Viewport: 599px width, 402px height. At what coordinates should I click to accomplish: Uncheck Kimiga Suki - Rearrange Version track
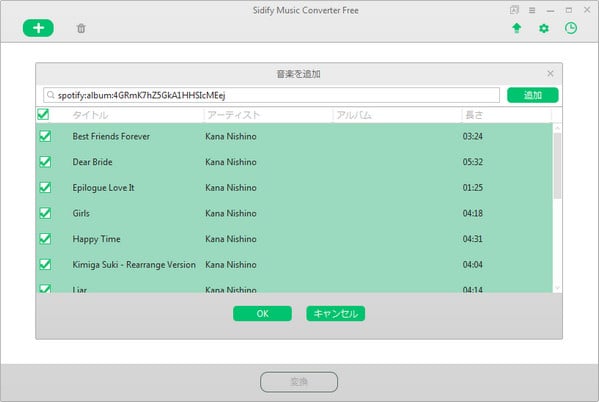(x=45, y=264)
